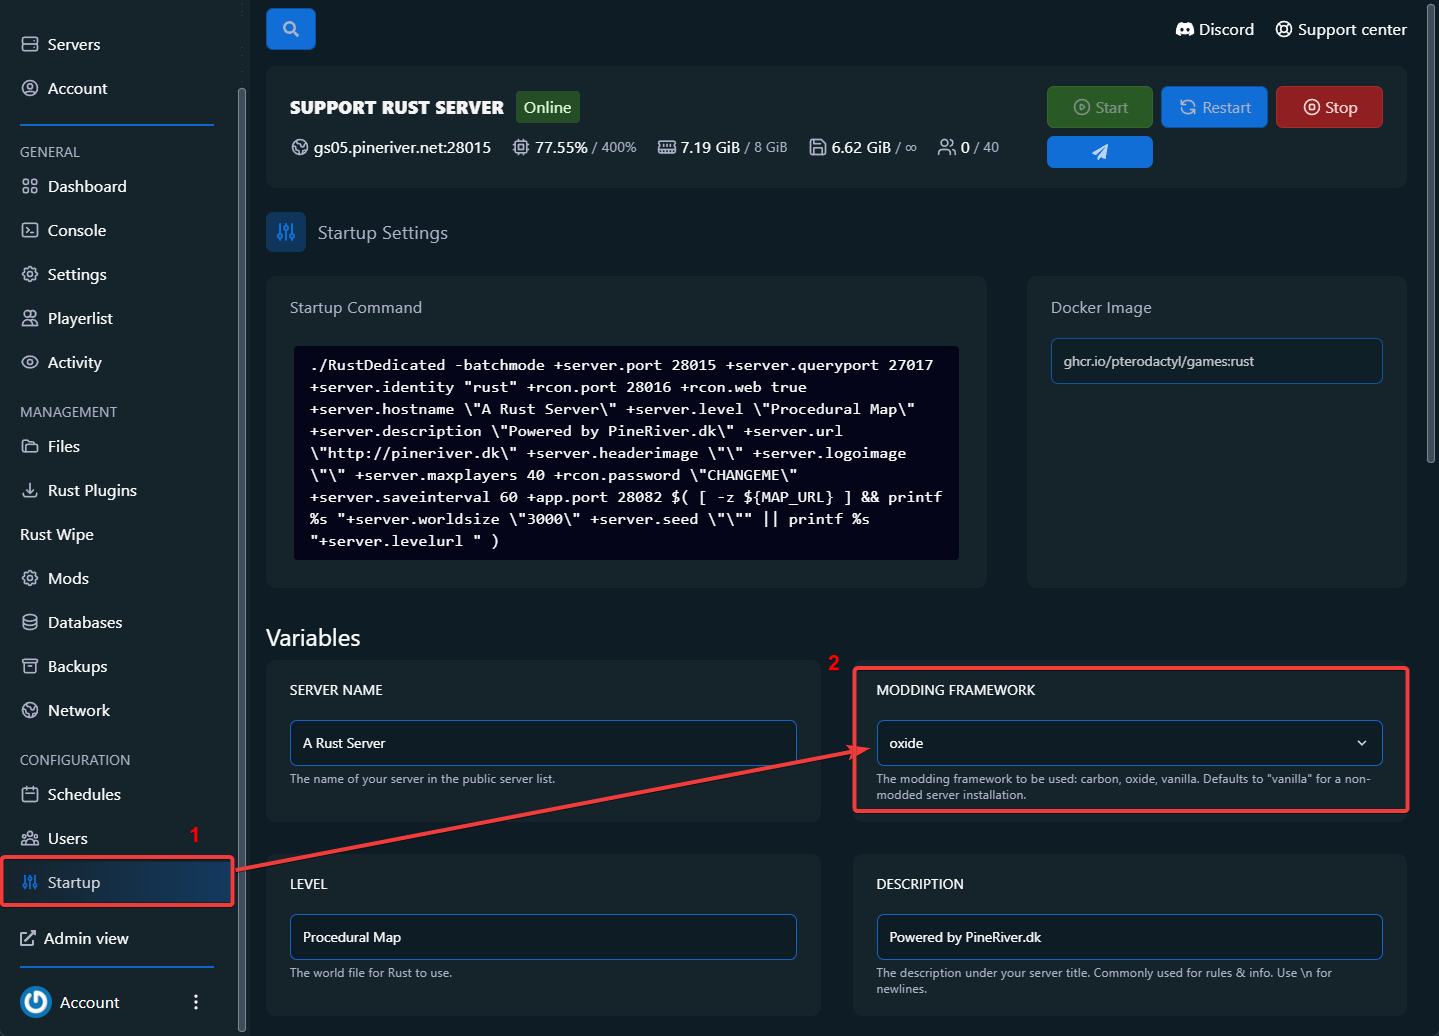Open the bottom Account profile label
This screenshot has height=1036, width=1439.
coord(90,1002)
